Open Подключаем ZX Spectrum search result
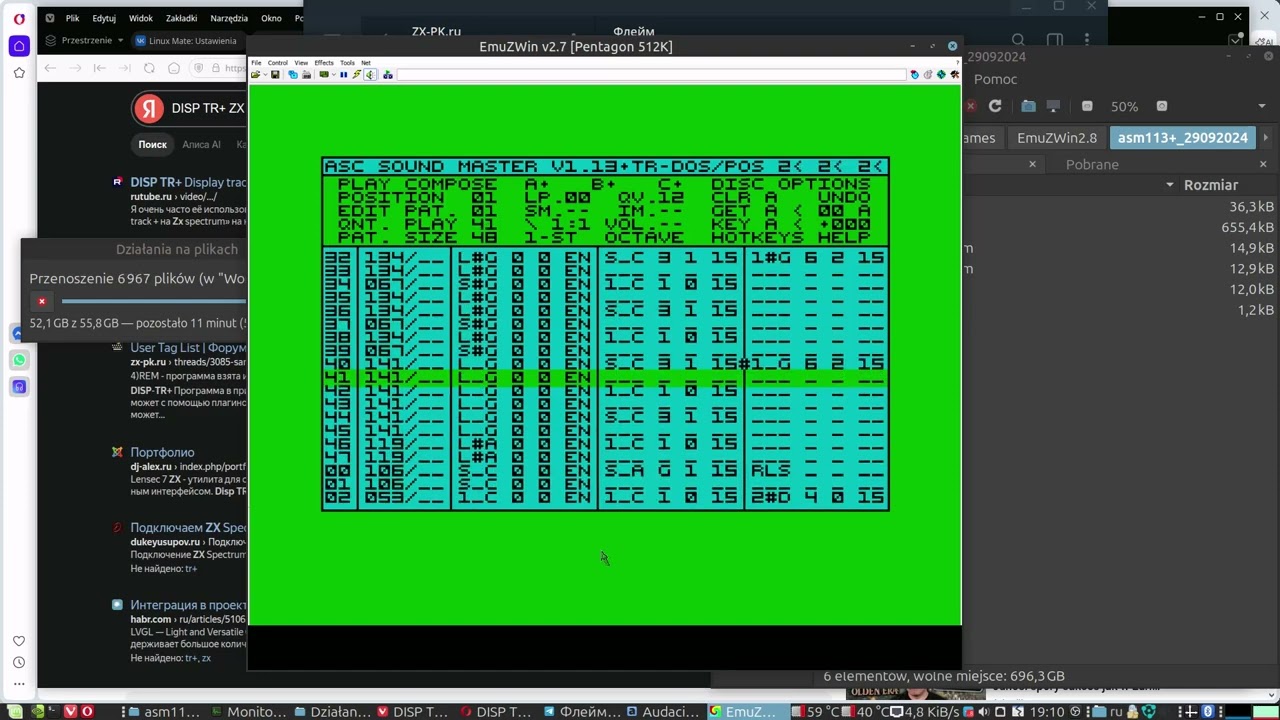The height and width of the screenshot is (720, 1280). click(x=188, y=527)
